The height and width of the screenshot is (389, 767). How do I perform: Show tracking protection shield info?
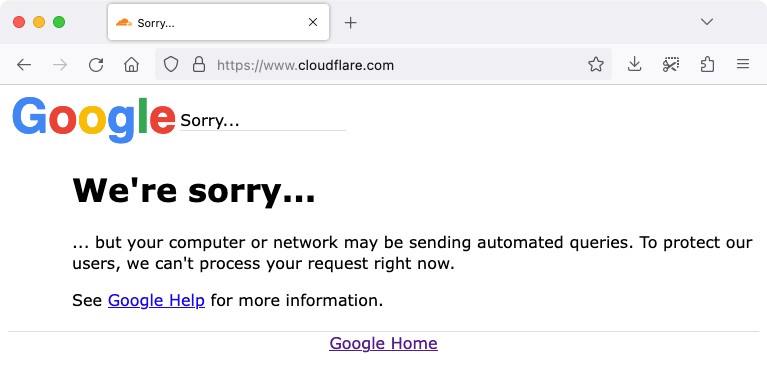coord(171,64)
